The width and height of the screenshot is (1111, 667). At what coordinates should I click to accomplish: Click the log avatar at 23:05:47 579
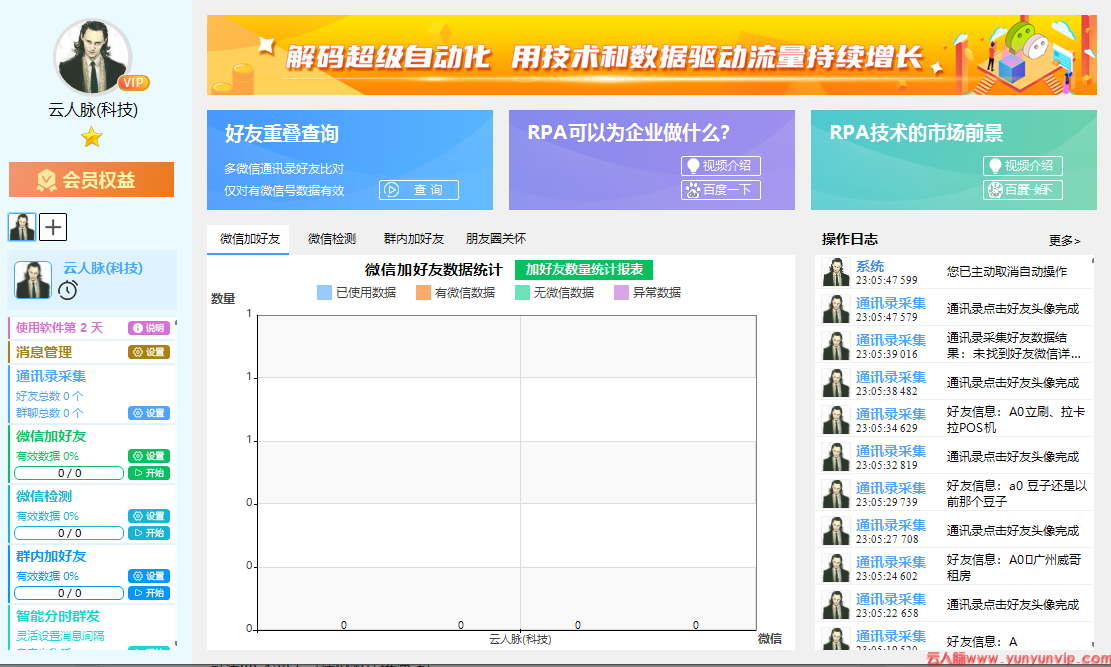(836, 309)
